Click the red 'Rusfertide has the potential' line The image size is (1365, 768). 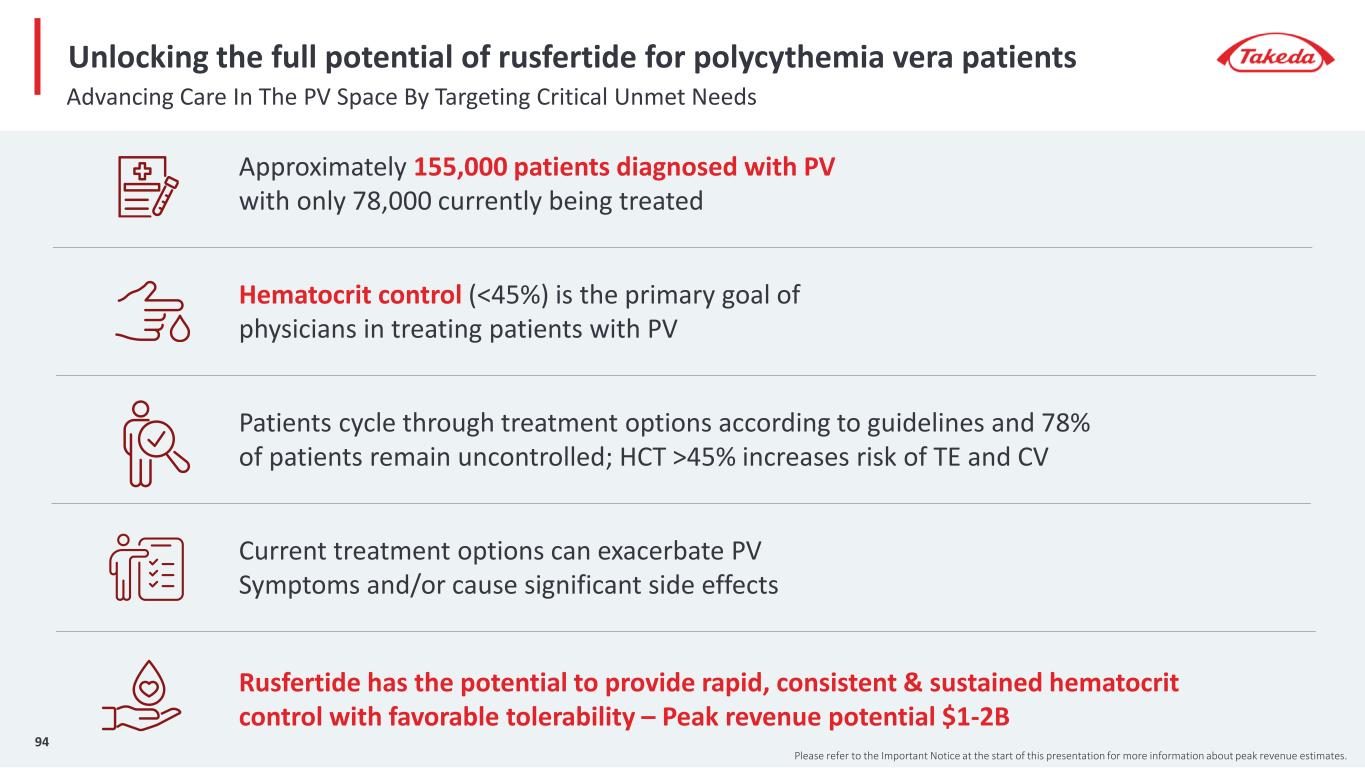click(x=709, y=683)
